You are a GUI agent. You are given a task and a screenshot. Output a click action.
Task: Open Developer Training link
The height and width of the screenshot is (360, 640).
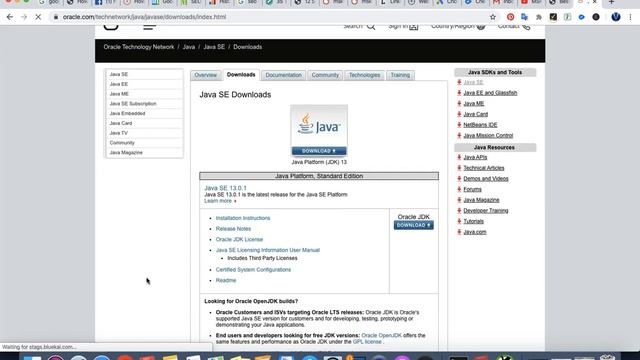click(x=486, y=211)
